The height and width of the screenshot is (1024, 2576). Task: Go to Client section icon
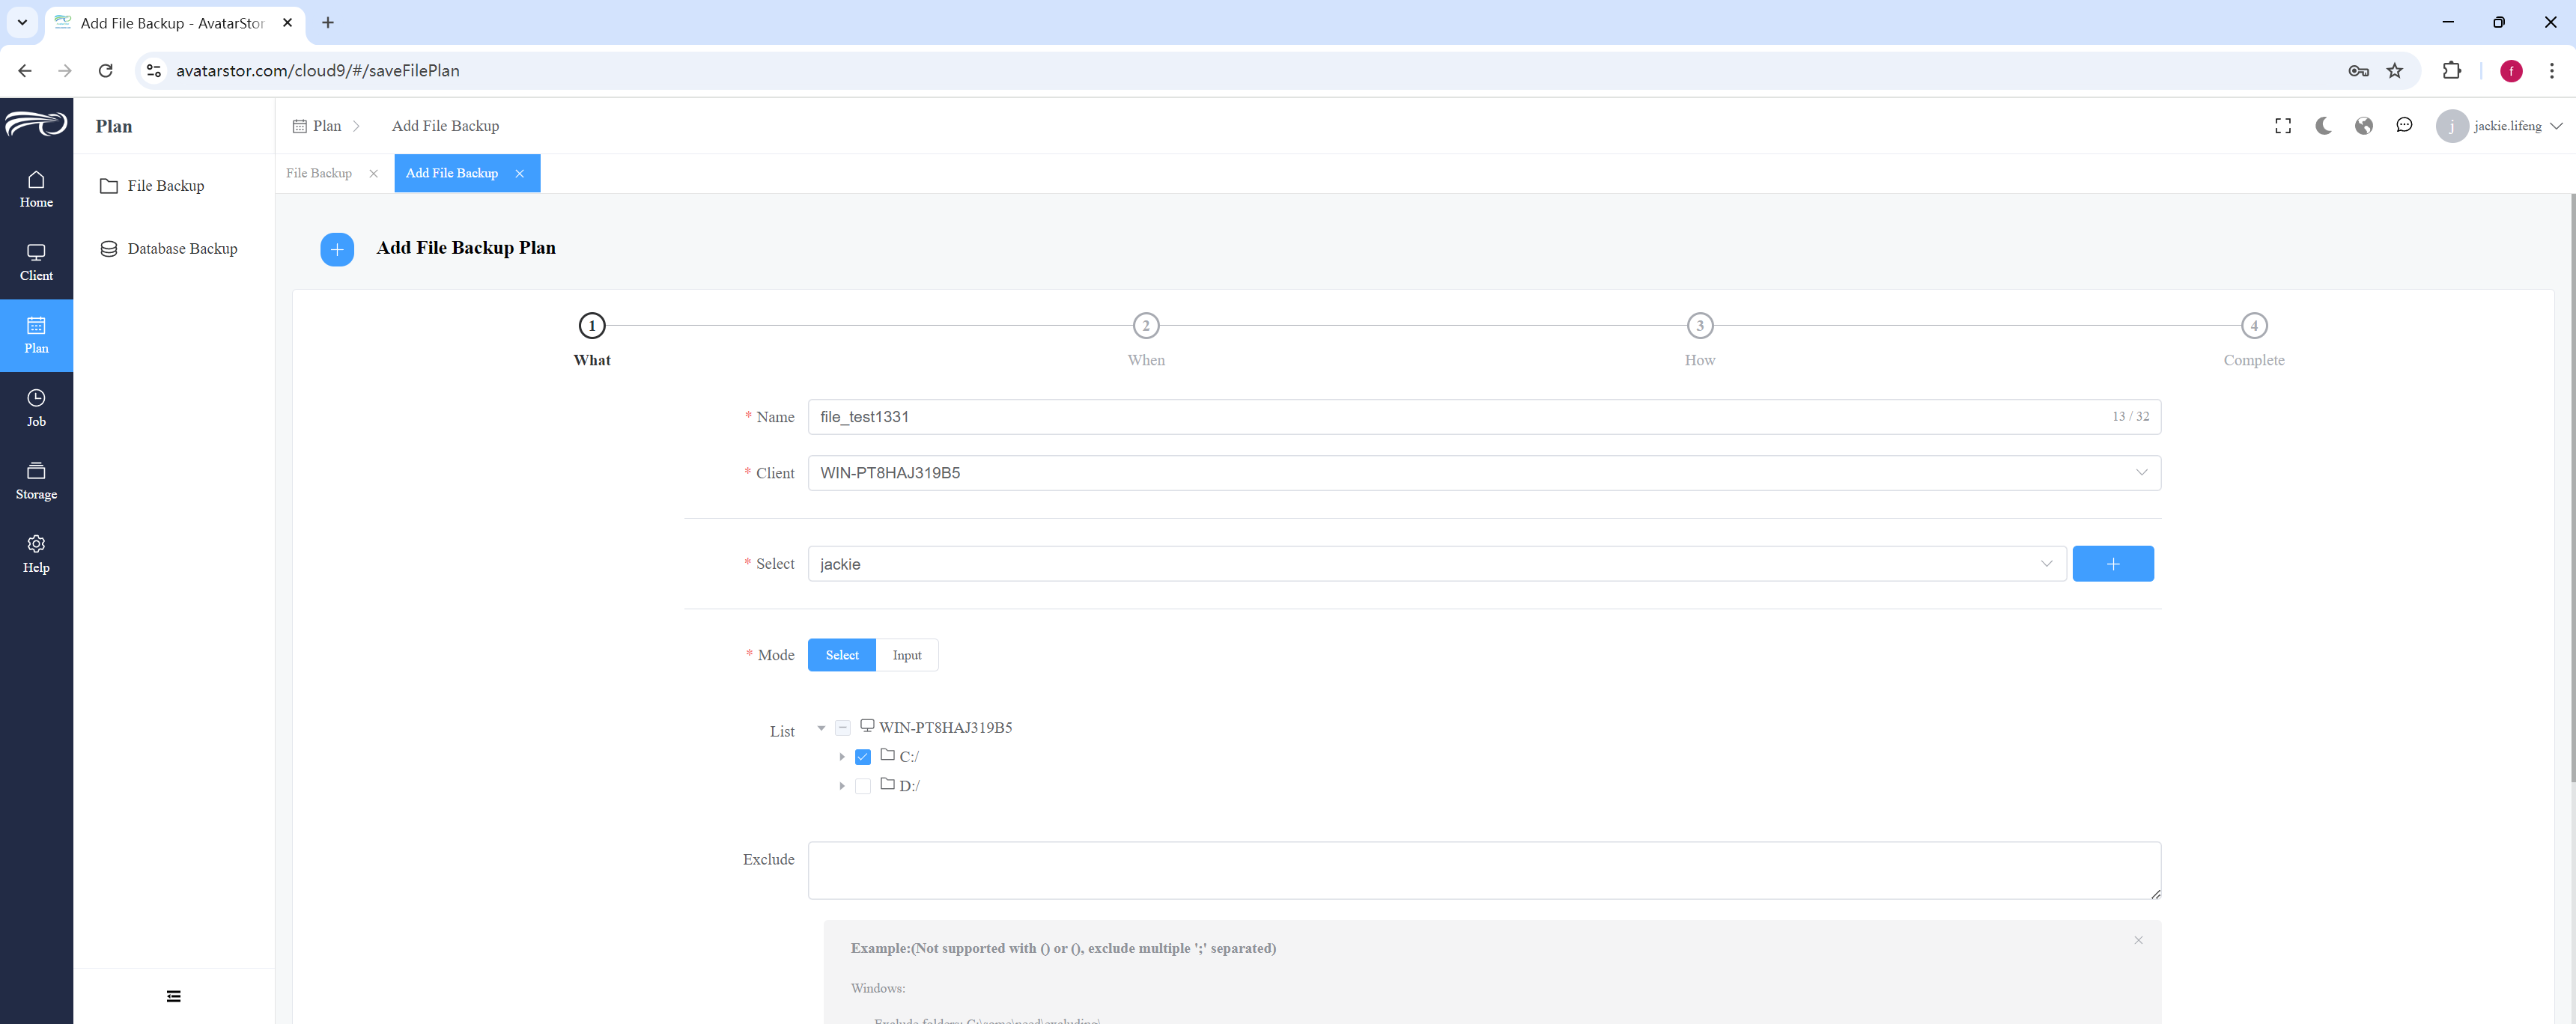(36, 253)
